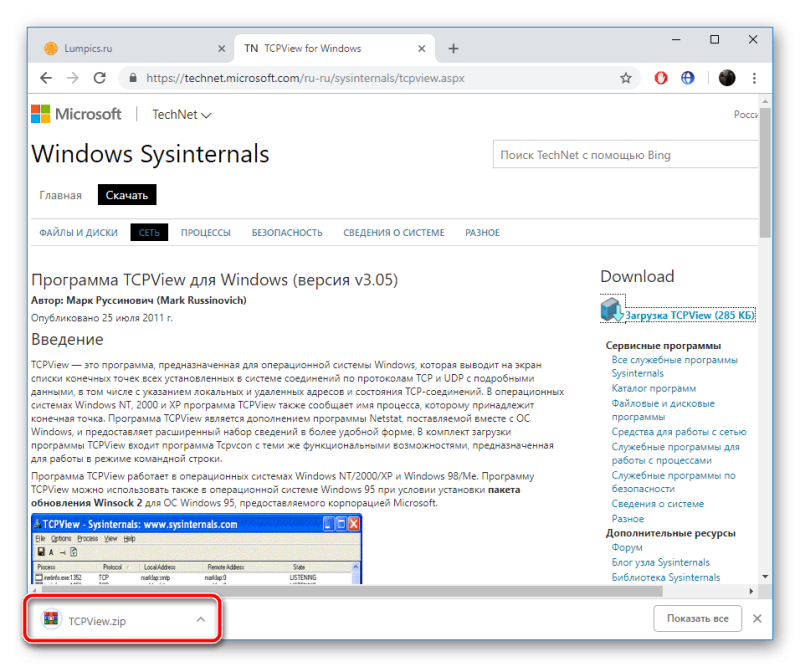Viewport: 800px width, 667px height.
Task: Open the blue globe extension icon
Action: coord(688,78)
